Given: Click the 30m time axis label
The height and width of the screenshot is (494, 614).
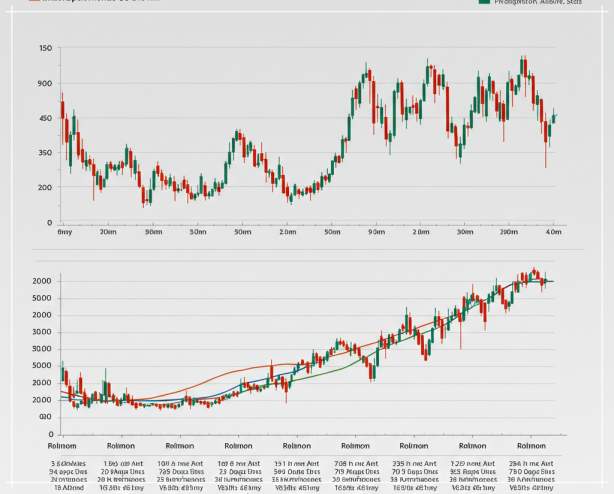Looking at the screenshot, I should [465, 232].
